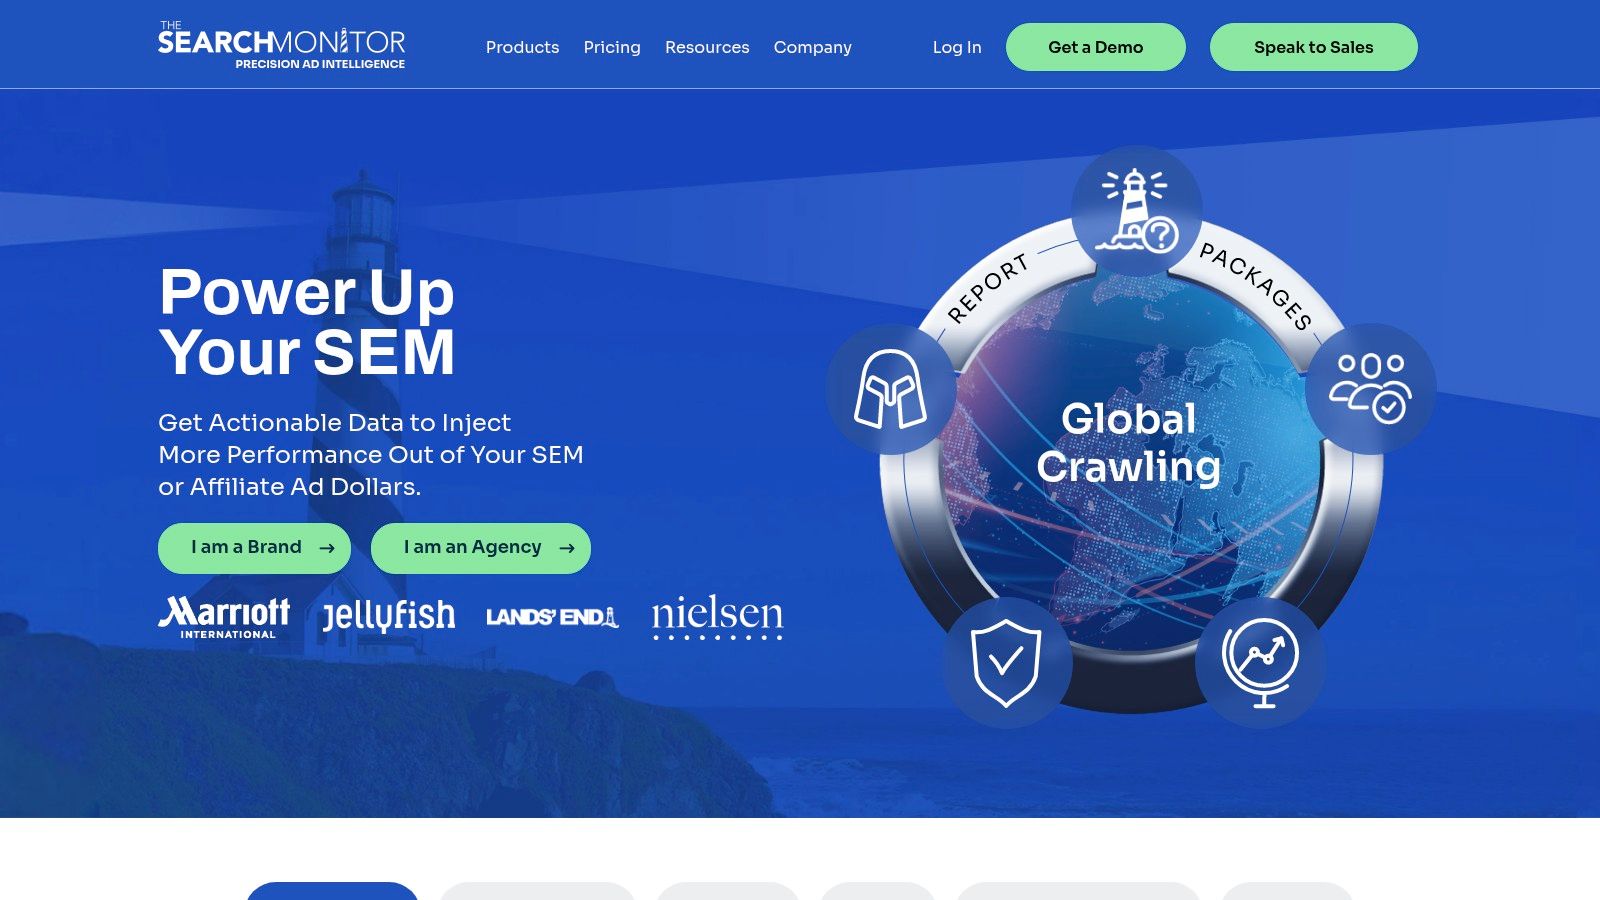Click the Jellyfish logo
The image size is (1600, 900).
pos(389,615)
